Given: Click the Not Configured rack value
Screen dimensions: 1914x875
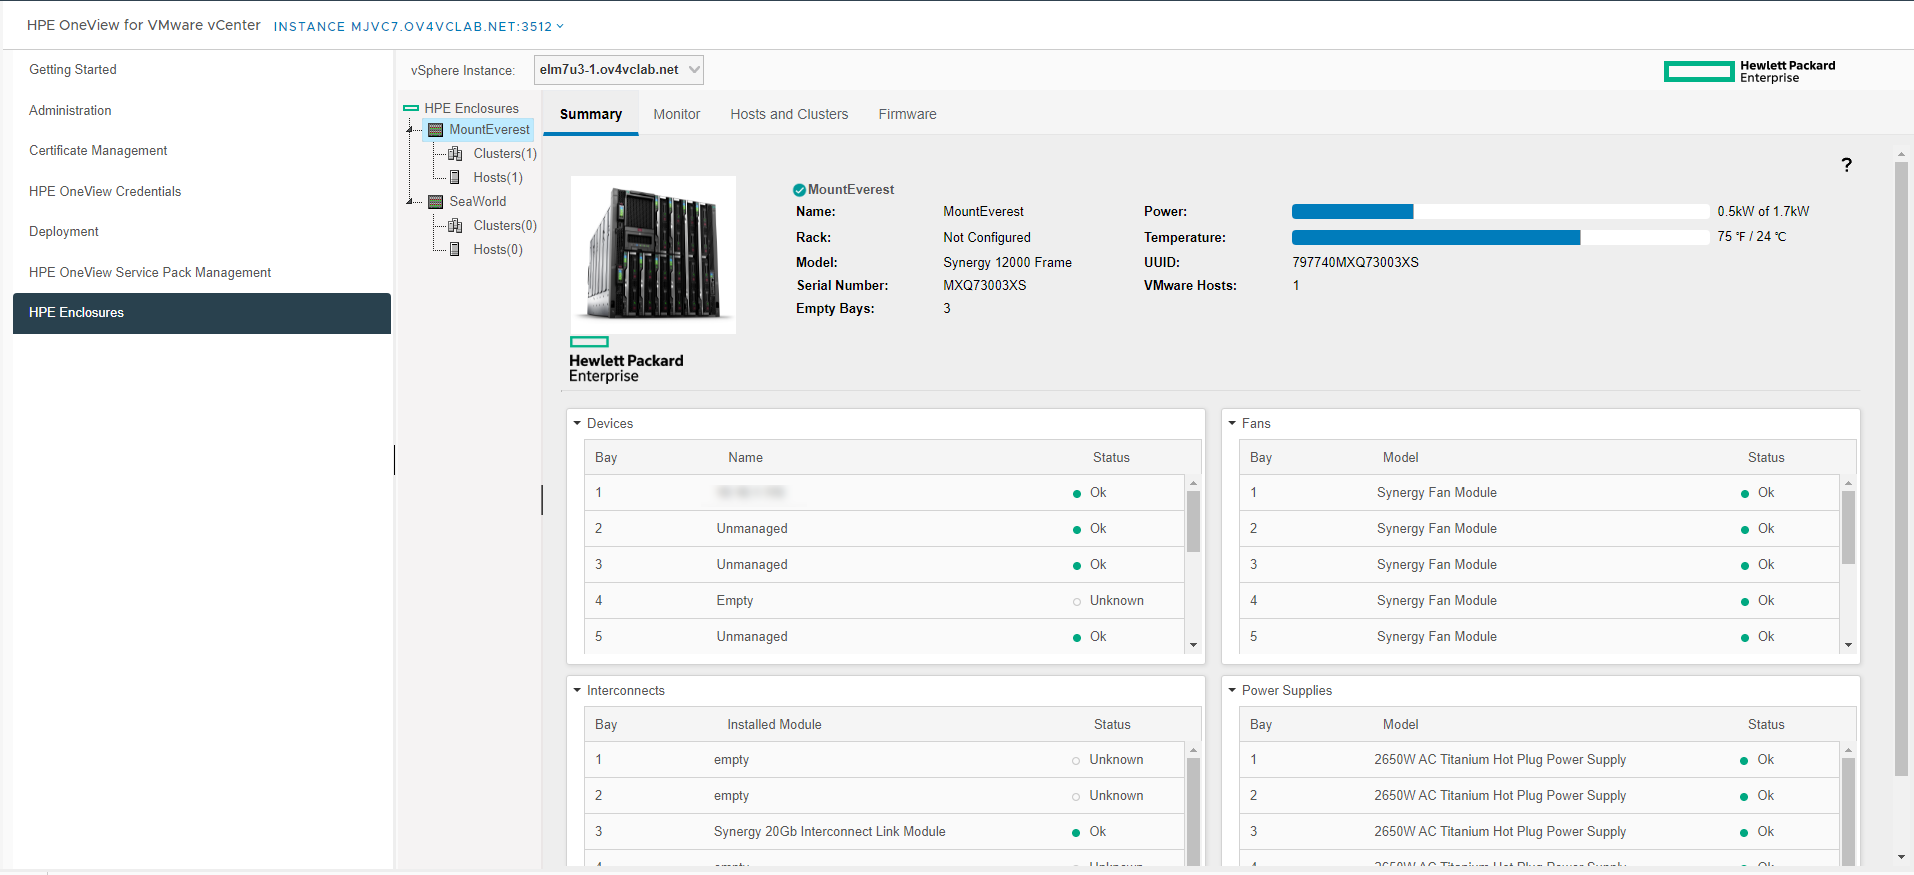Looking at the screenshot, I should [x=987, y=238].
